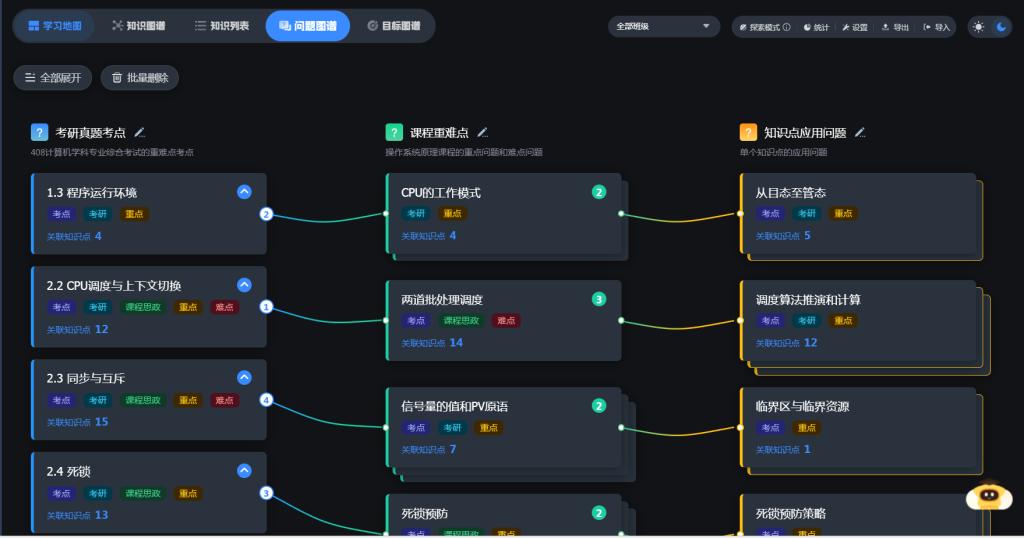Image resolution: width=1024 pixels, height=538 pixels.
Task: Collapse the 1.3 程序运行环境 card chevron
Action: coord(244,192)
